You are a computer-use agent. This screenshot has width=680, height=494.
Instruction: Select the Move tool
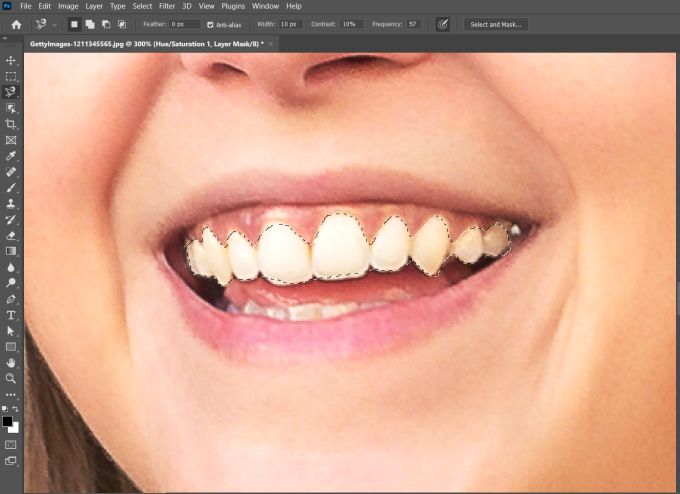point(11,60)
